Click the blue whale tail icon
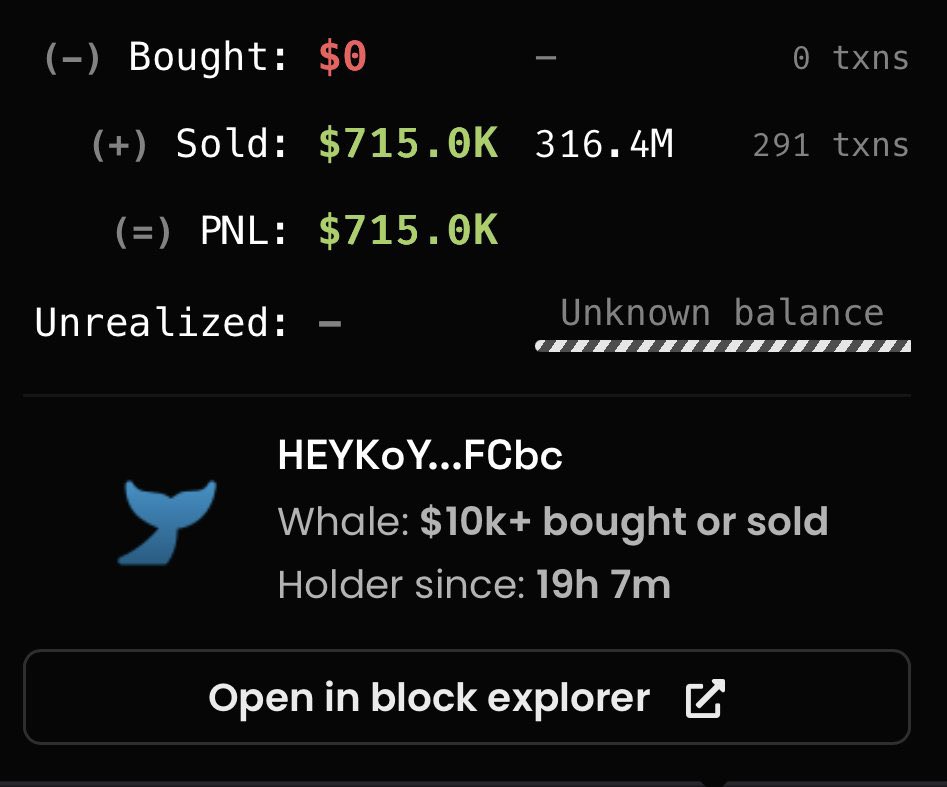The image size is (947, 787). click(x=167, y=522)
